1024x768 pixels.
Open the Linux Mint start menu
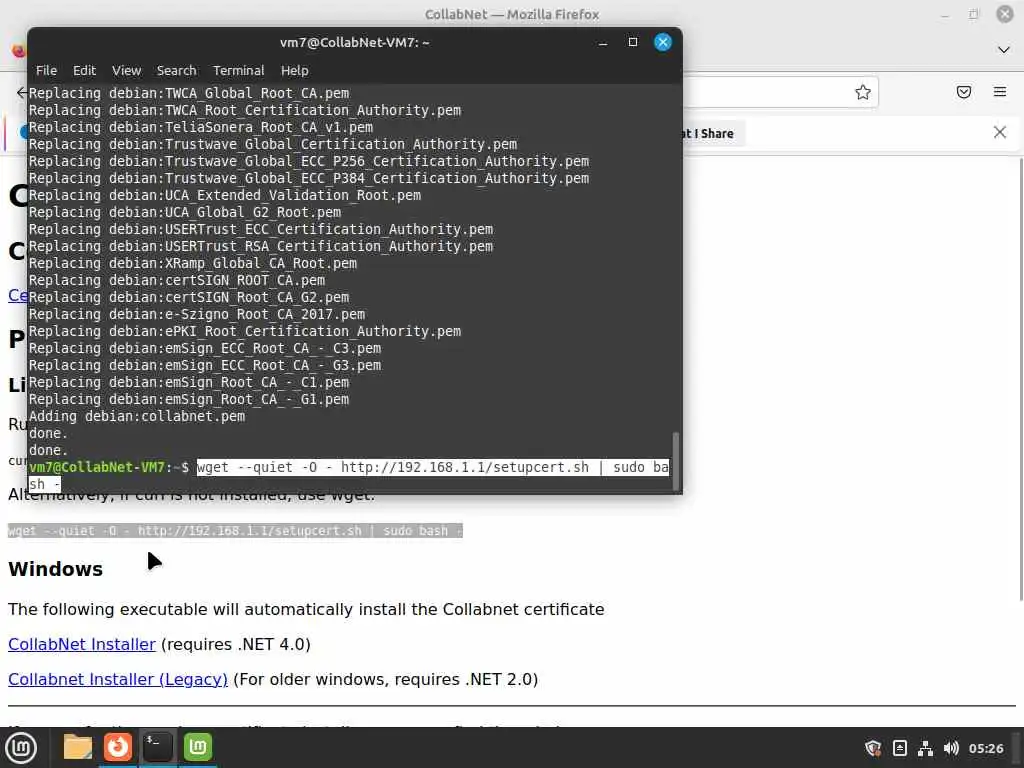(21, 748)
